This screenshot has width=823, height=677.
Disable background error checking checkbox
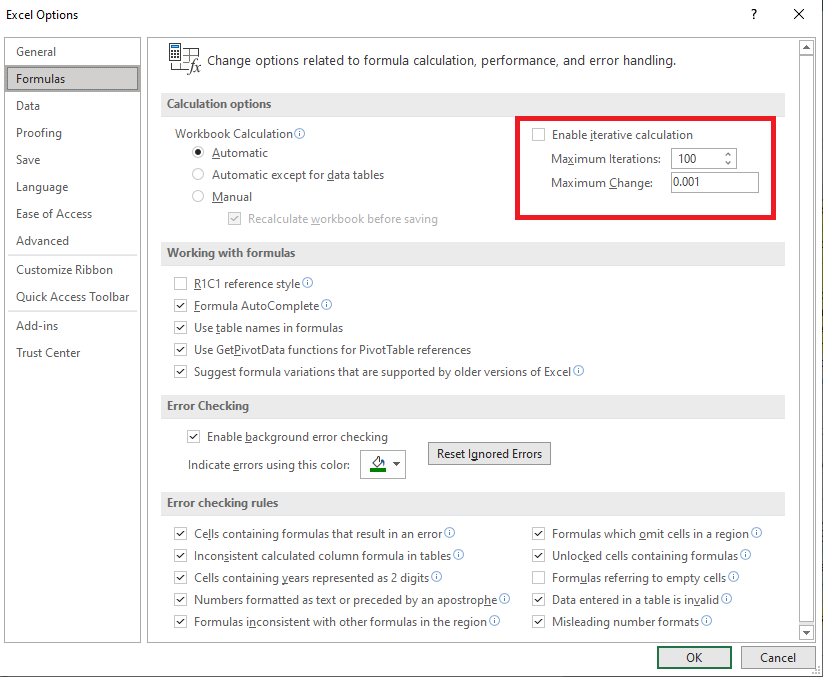point(194,437)
